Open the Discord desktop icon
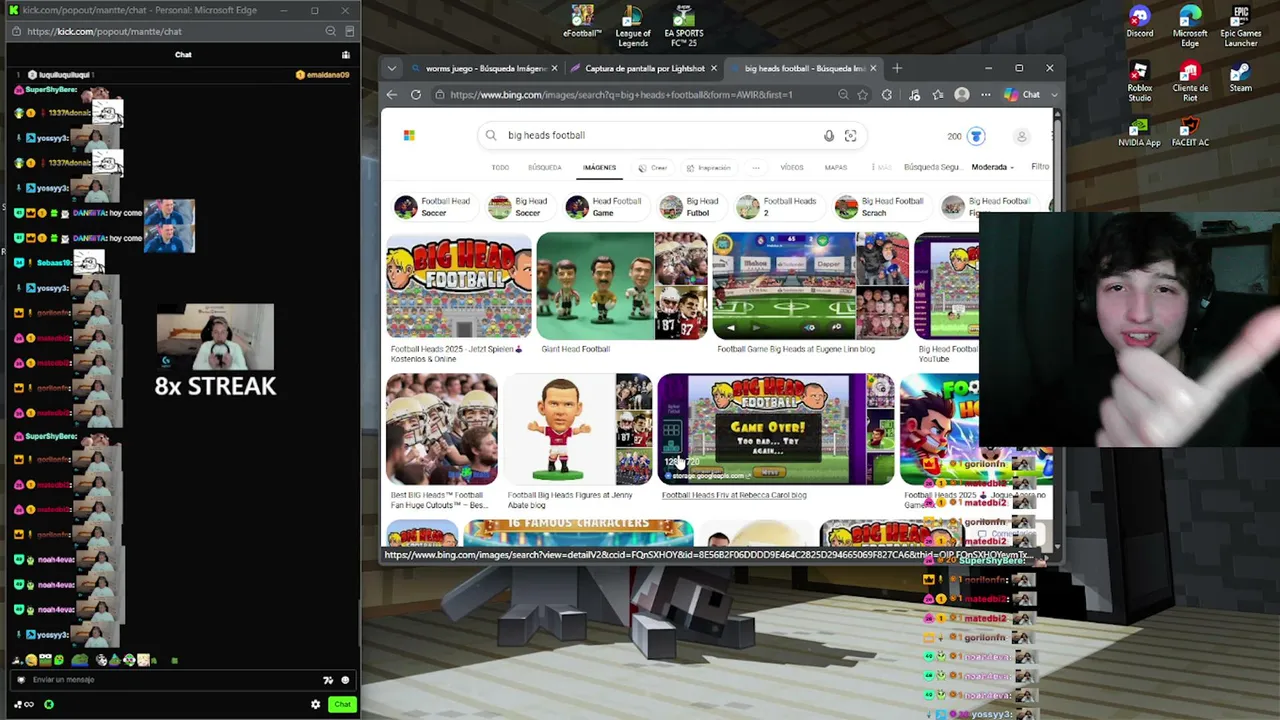The height and width of the screenshot is (720, 1280). 1139,22
